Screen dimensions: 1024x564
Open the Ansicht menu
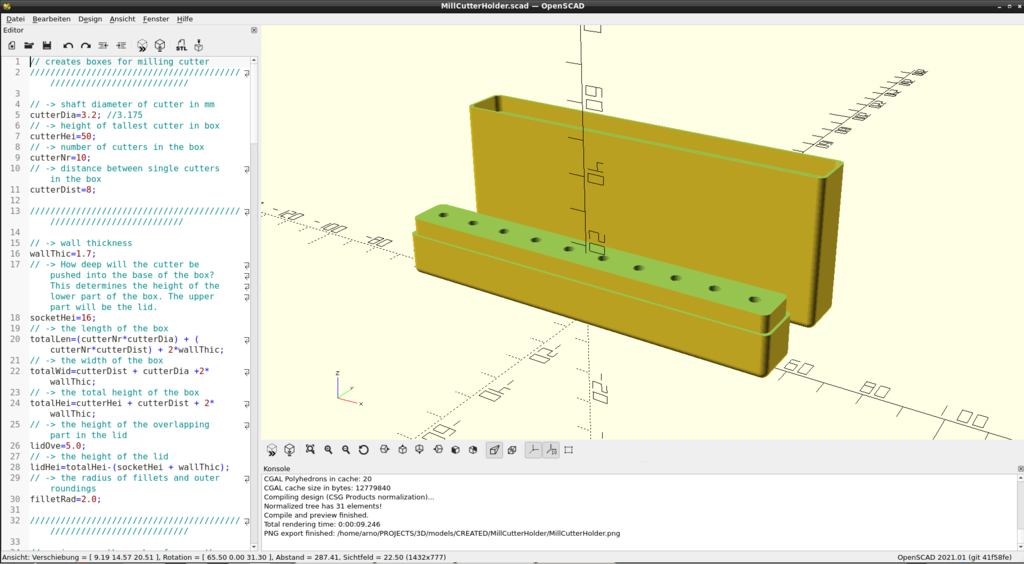[x=122, y=19]
